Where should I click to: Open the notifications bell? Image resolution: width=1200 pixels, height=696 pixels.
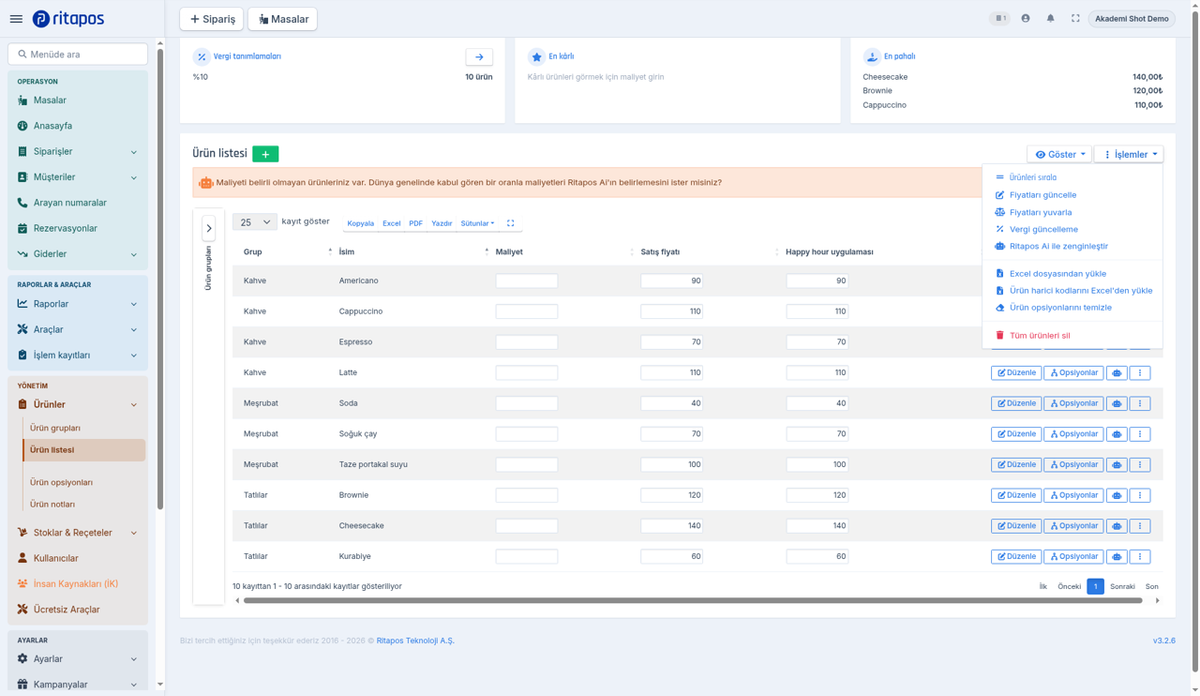click(x=1050, y=18)
